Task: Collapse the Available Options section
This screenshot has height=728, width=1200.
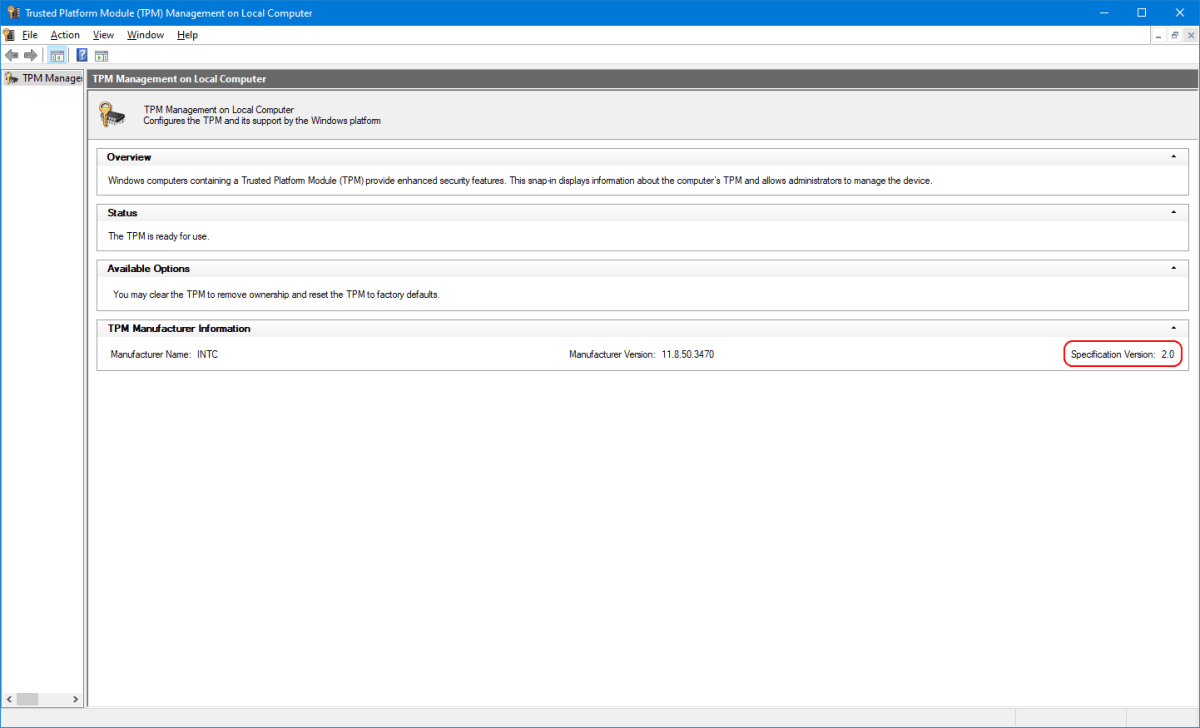Action: click(1173, 268)
